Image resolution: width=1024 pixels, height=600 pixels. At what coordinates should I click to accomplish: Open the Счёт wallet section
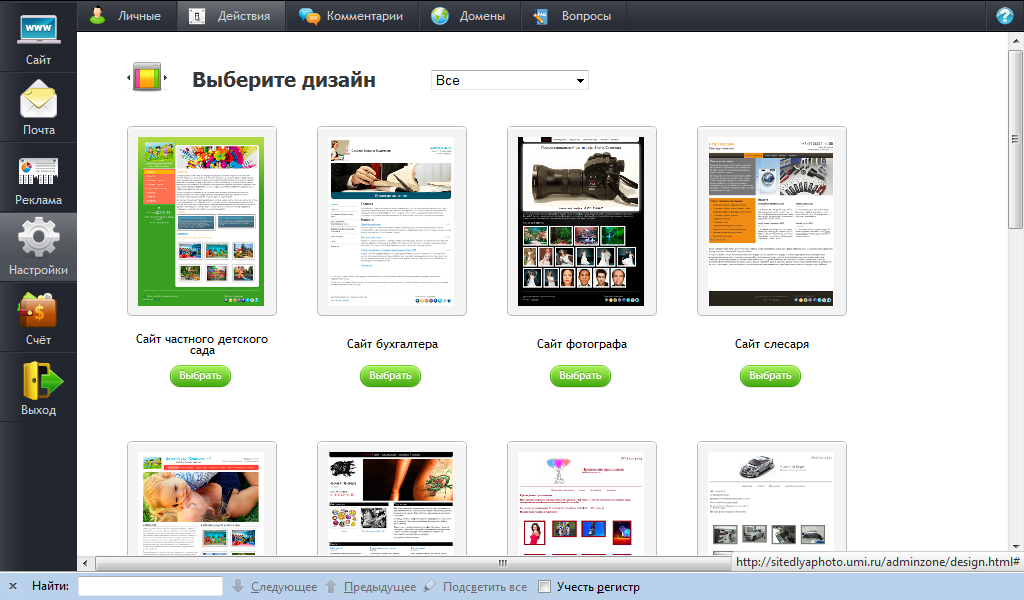coord(39,317)
